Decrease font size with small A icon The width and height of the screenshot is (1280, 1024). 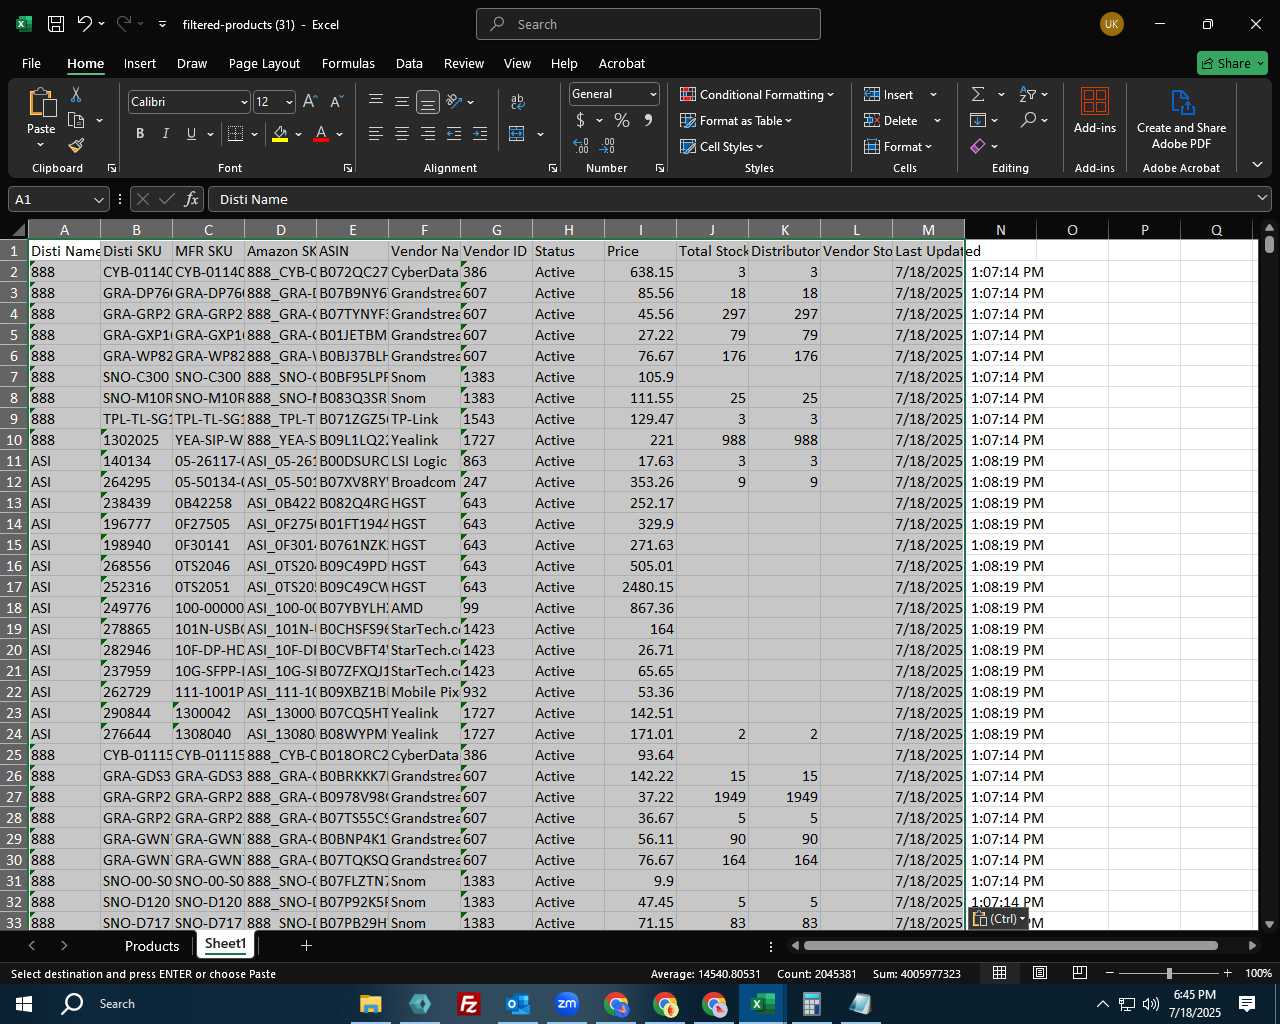(336, 102)
